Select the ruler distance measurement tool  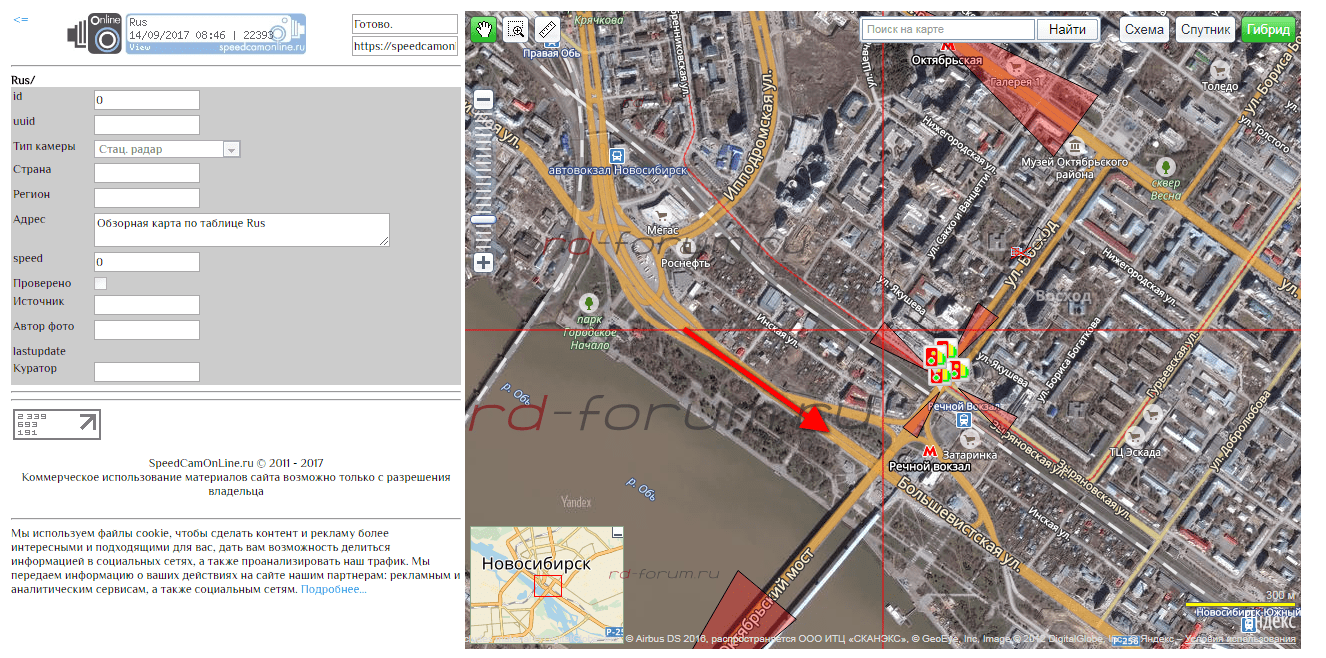point(547,29)
